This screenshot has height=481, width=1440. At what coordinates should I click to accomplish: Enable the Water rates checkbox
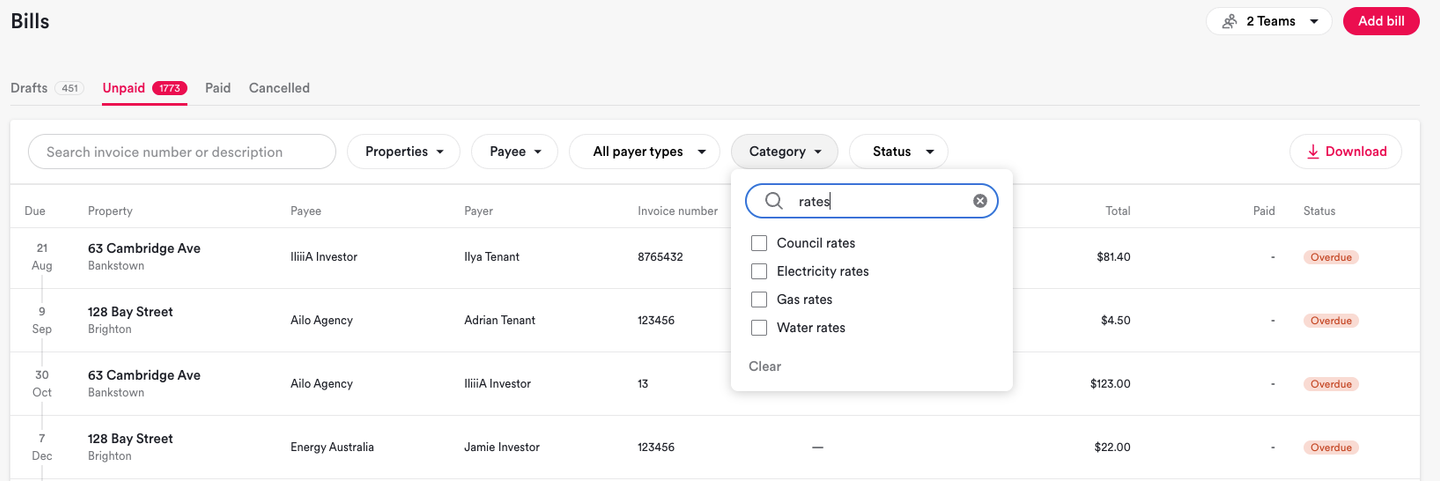[759, 327]
